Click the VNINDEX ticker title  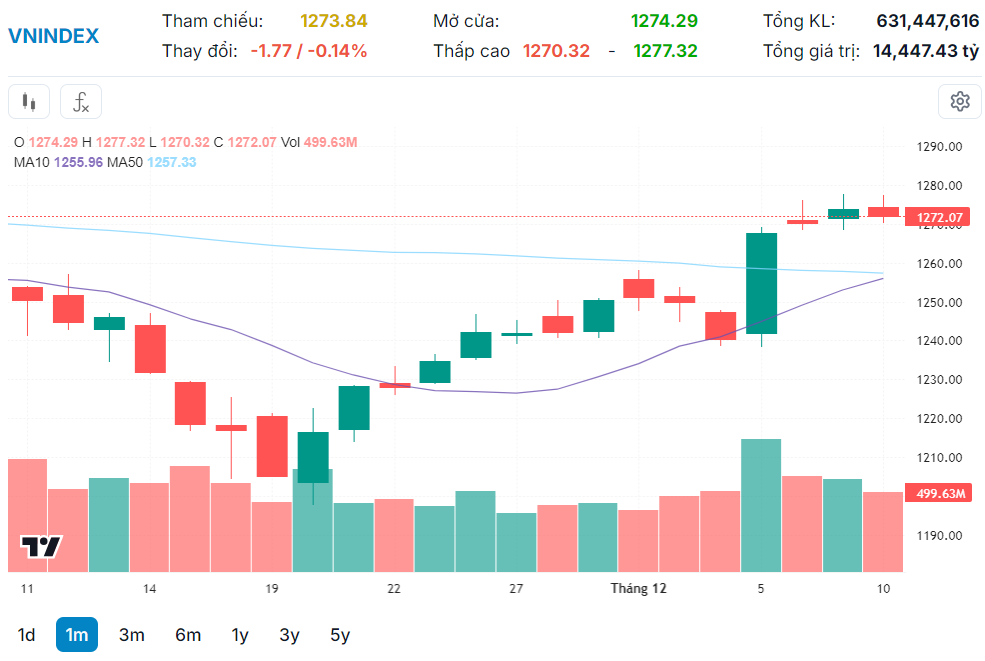54,36
